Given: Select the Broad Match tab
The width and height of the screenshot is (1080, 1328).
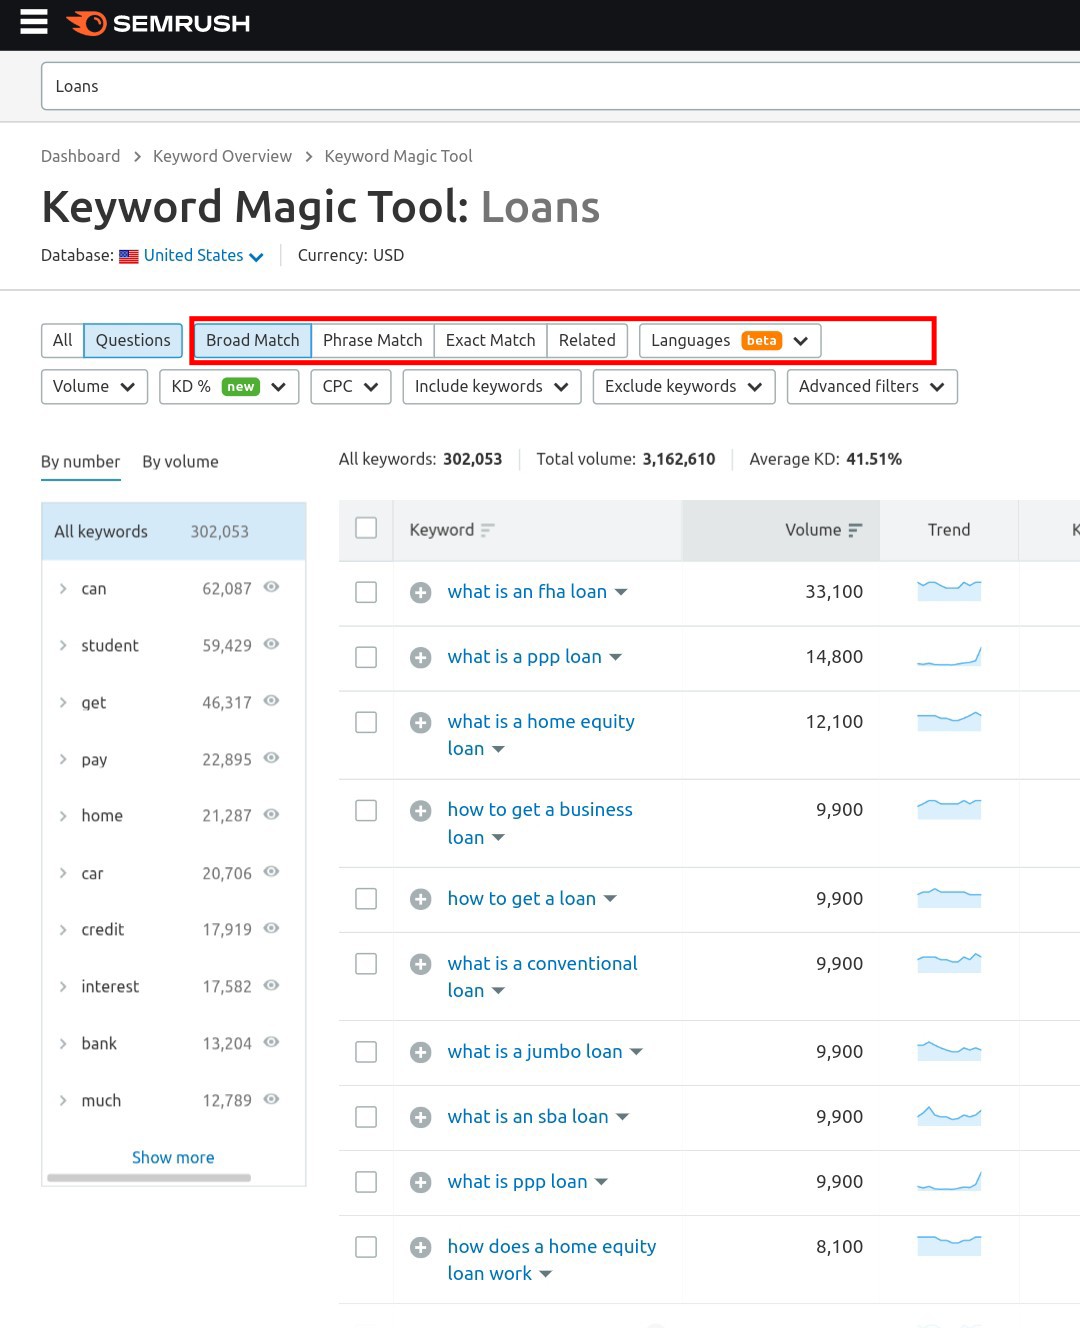Looking at the screenshot, I should (253, 341).
